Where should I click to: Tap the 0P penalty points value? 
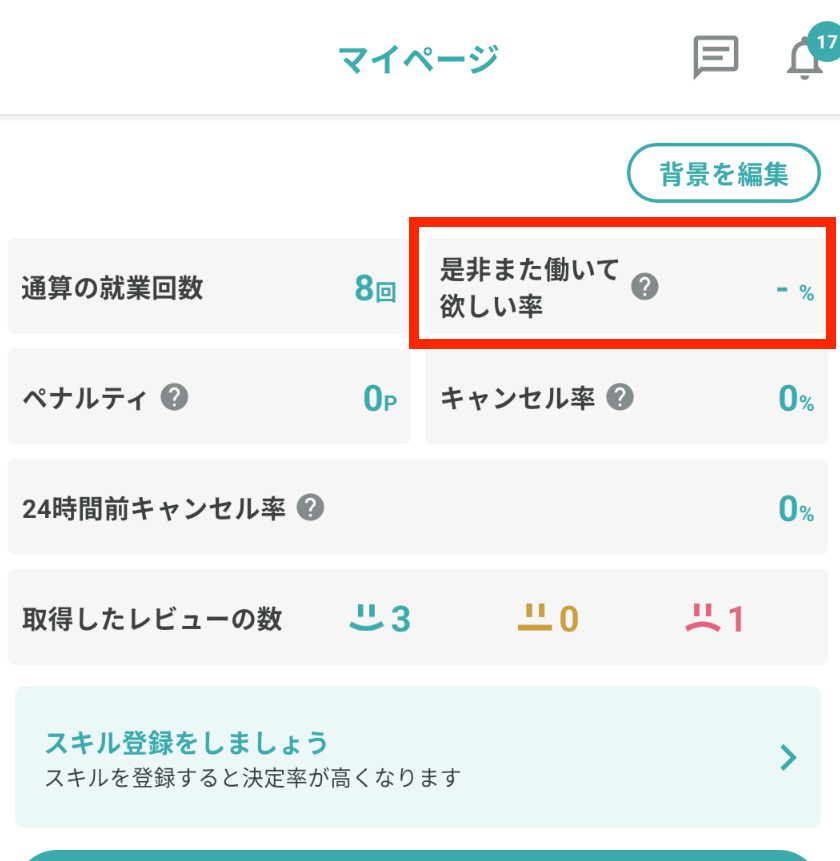point(380,399)
